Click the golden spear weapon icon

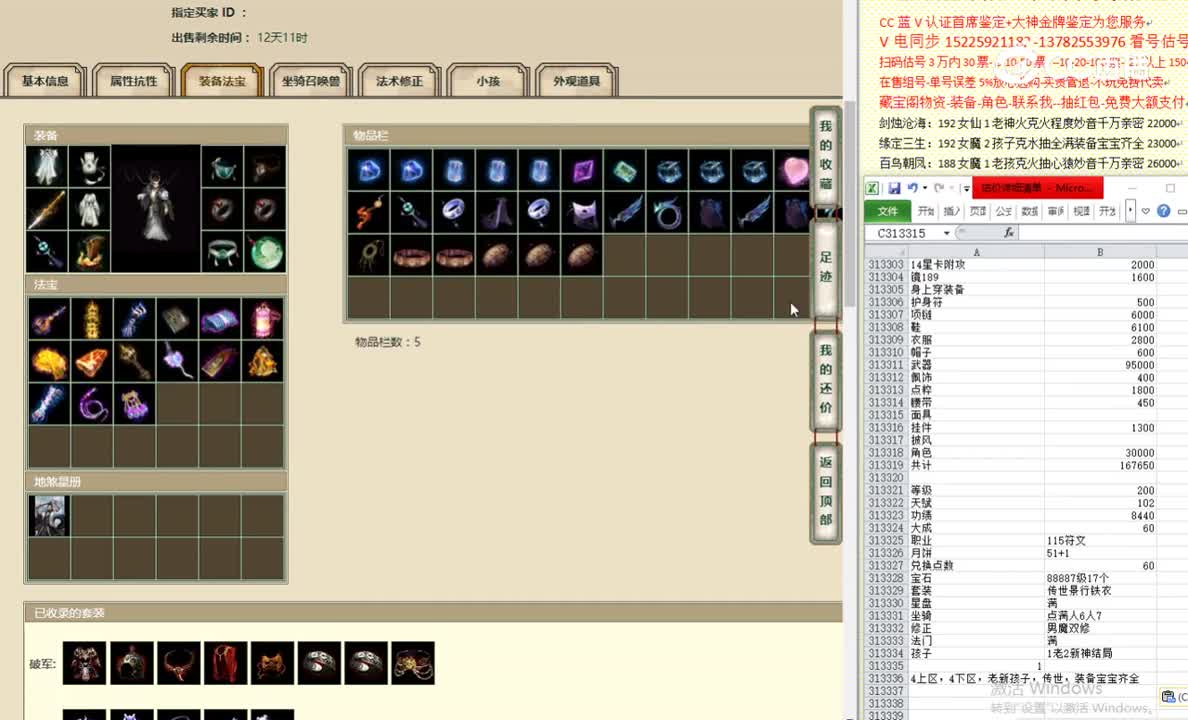click(x=46, y=210)
